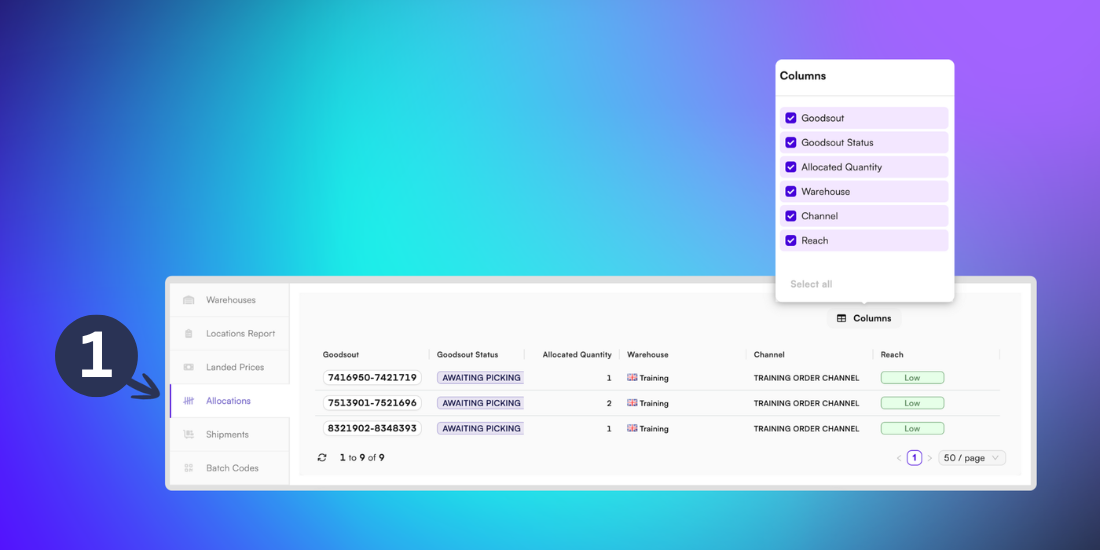
Task: Click the '1 to 9 of 9' record count
Action: click(362, 457)
